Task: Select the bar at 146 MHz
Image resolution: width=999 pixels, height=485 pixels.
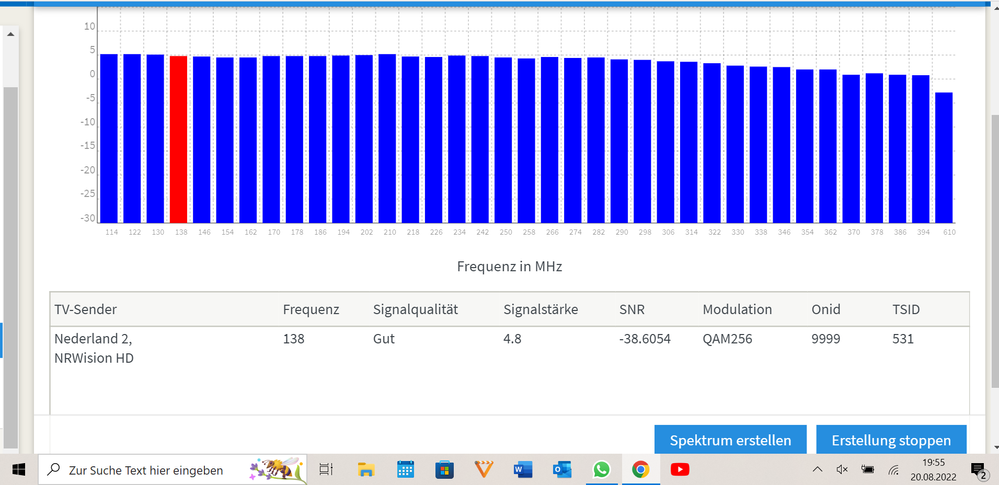Action: [x=201, y=140]
